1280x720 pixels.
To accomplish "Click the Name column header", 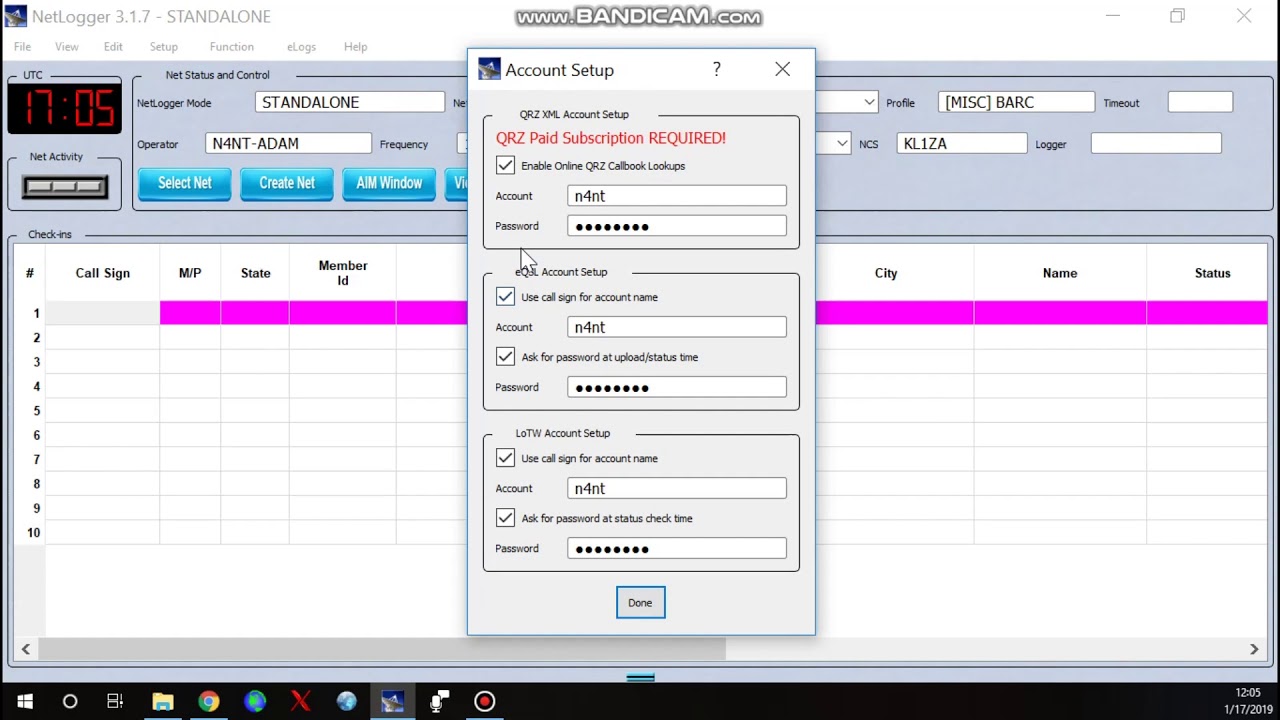I will (x=1060, y=273).
